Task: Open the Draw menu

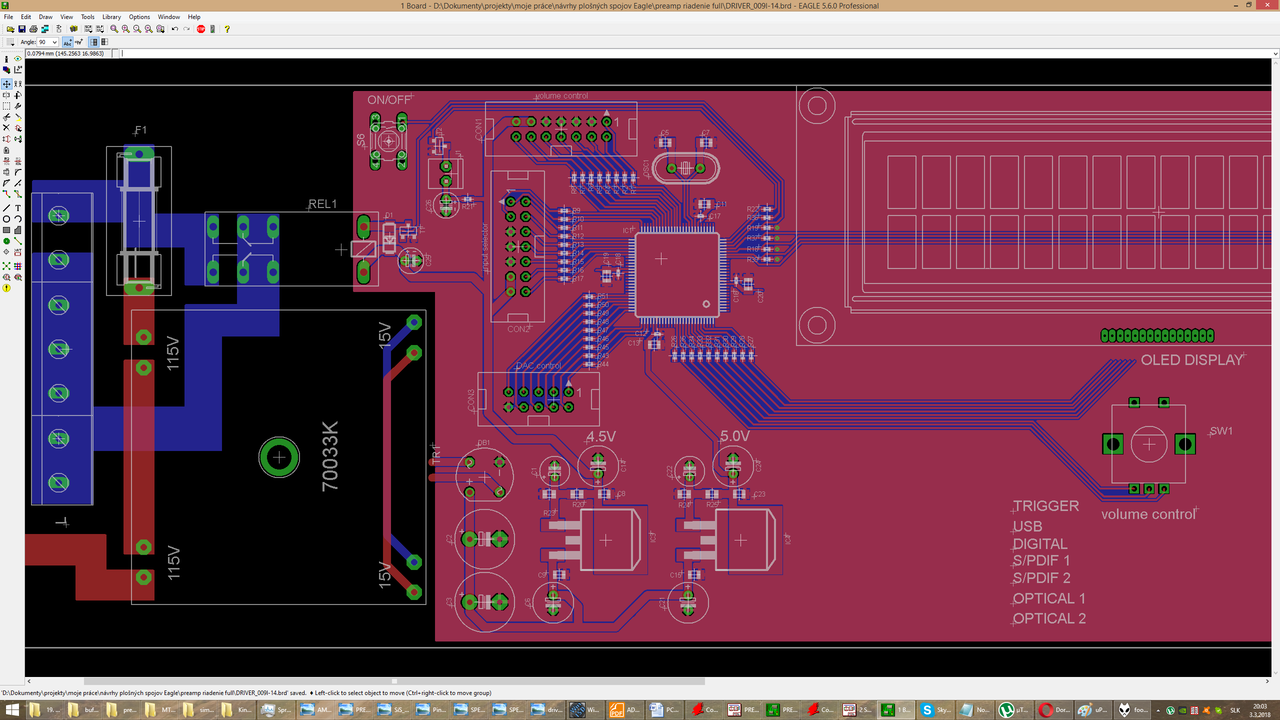Action: [46, 17]
